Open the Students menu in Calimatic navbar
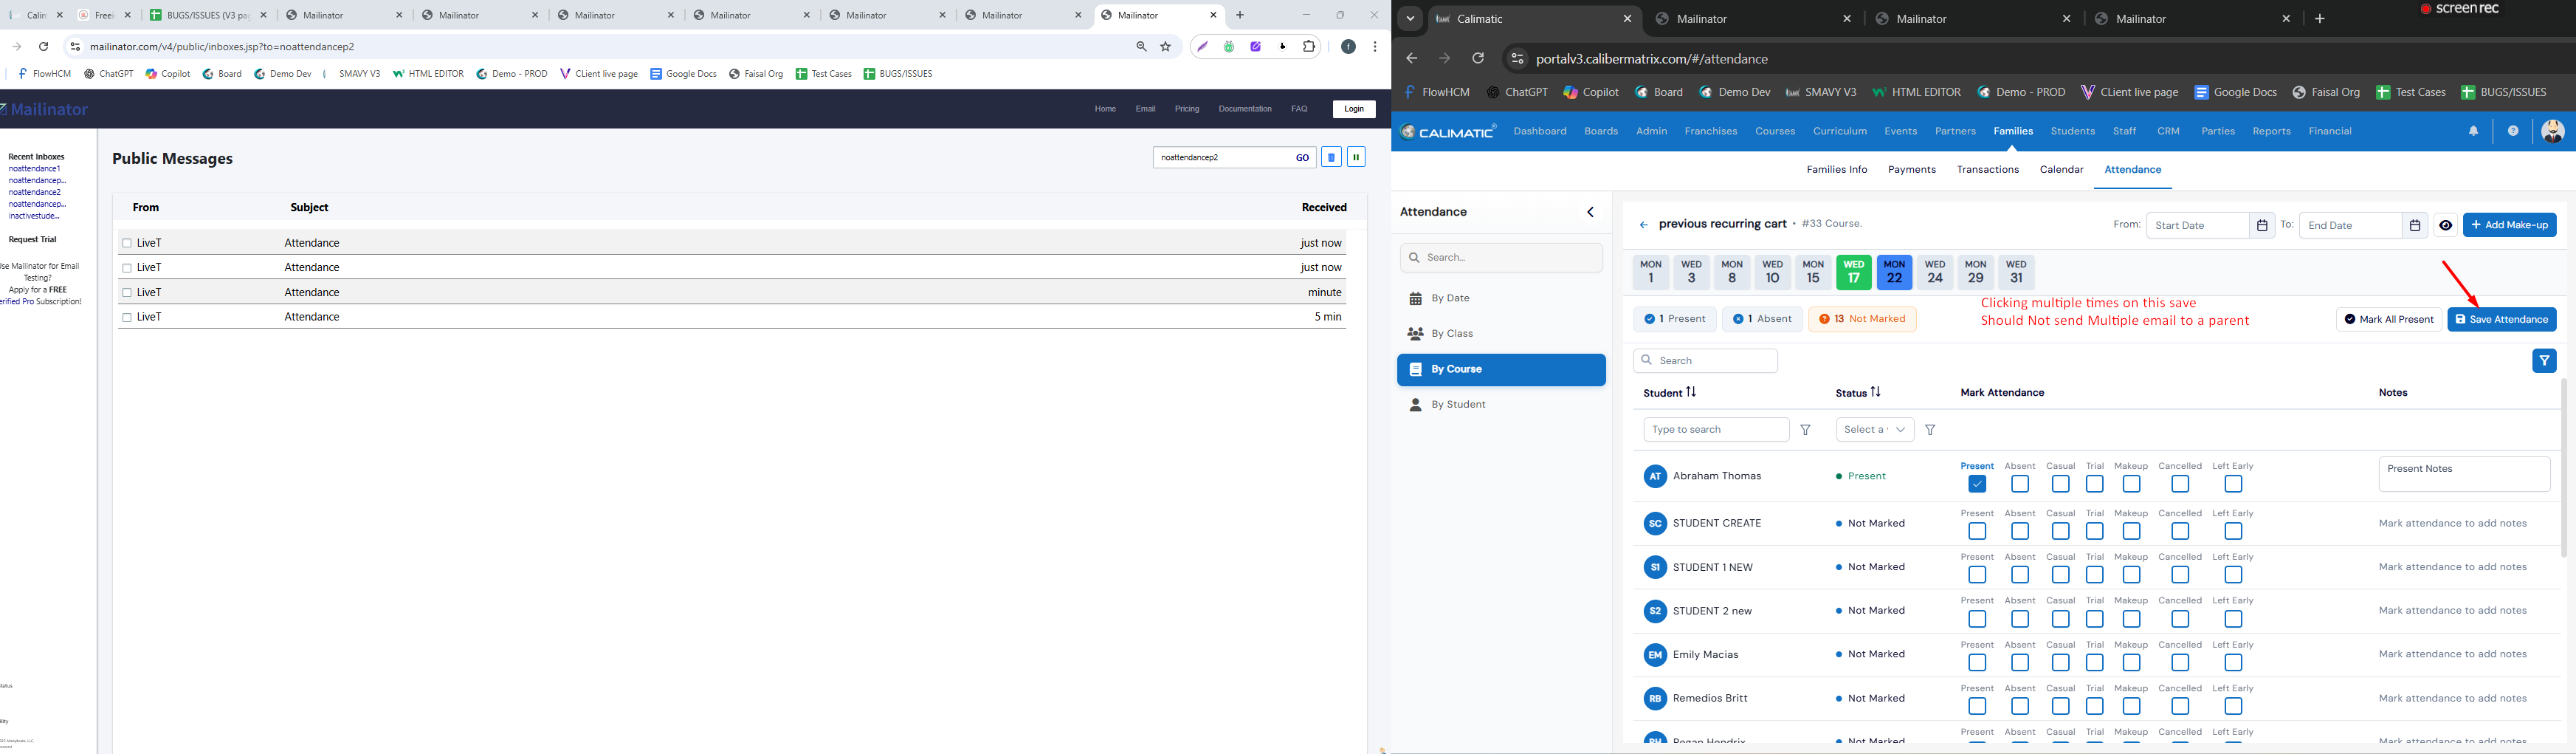Screen dimensions: 2576x754 (2073, 131)
